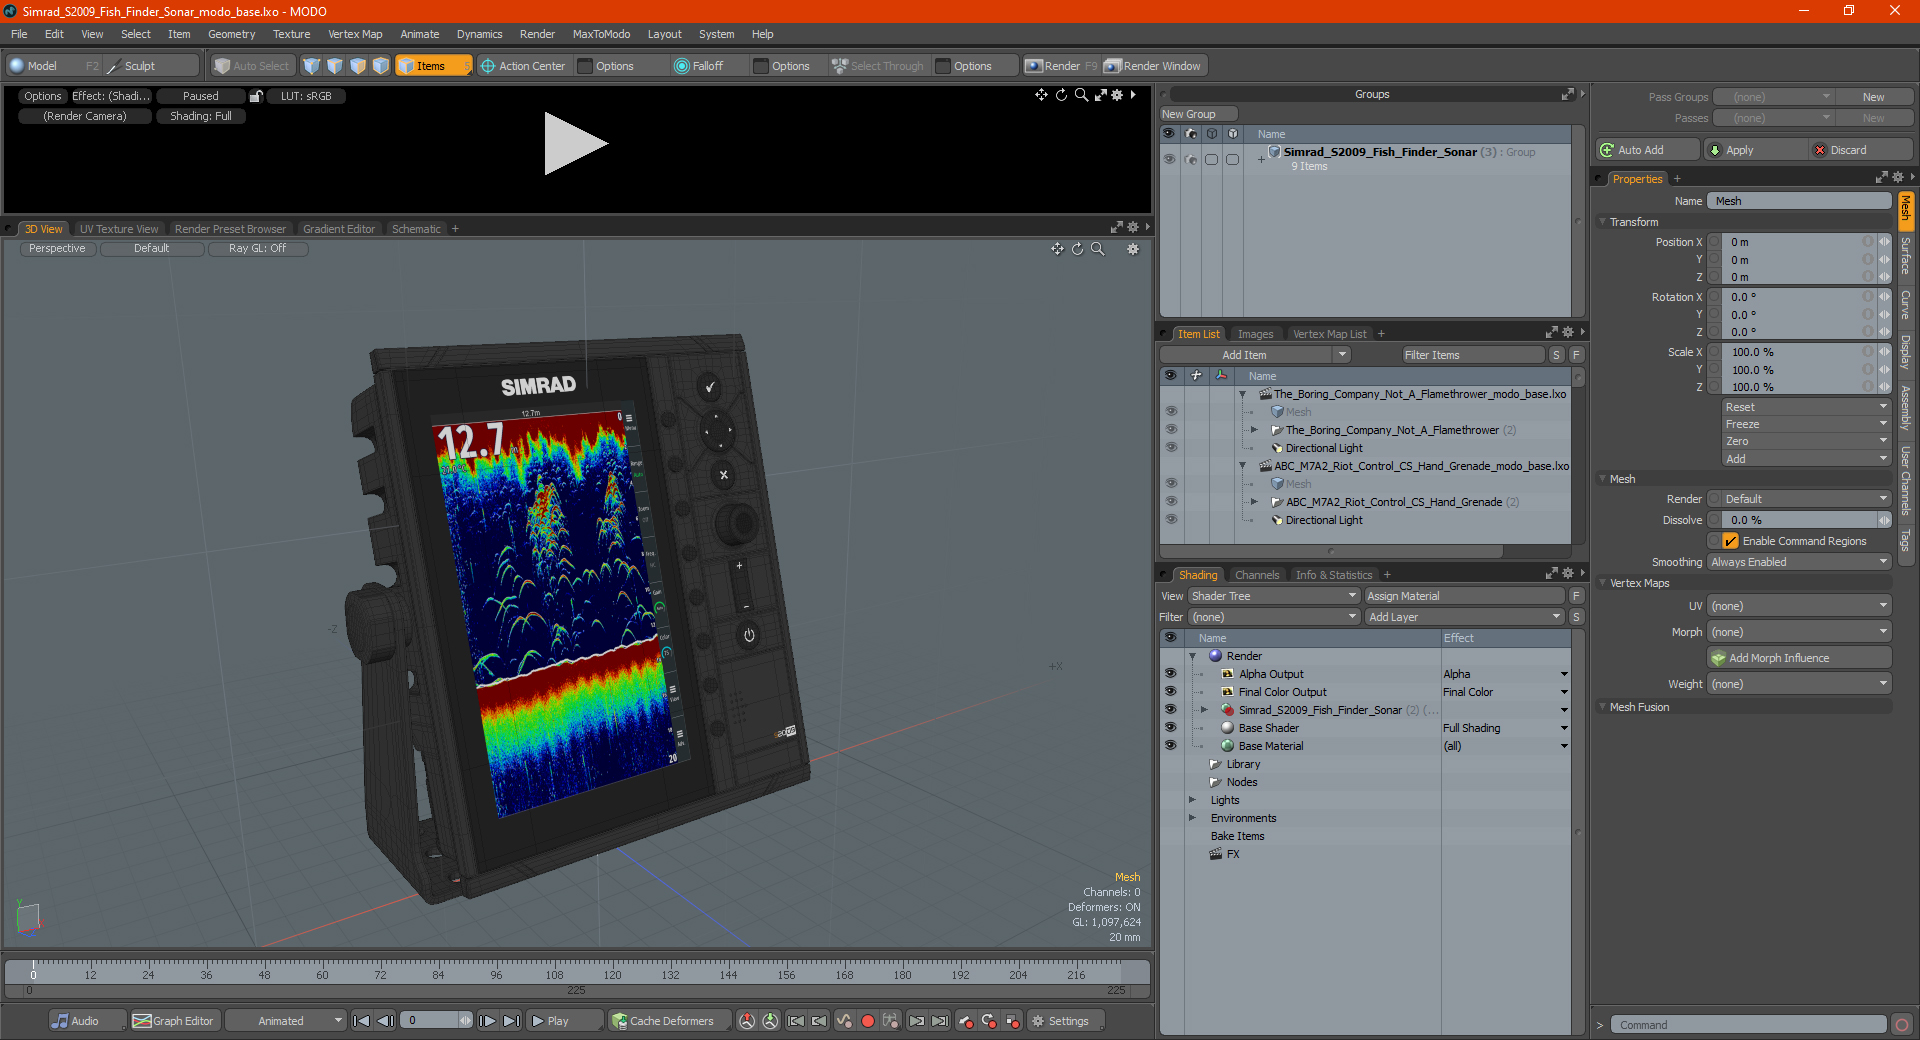Click the Play animation button
The height and width of the screenshot is (1040, 1920).
(564, 1021)
